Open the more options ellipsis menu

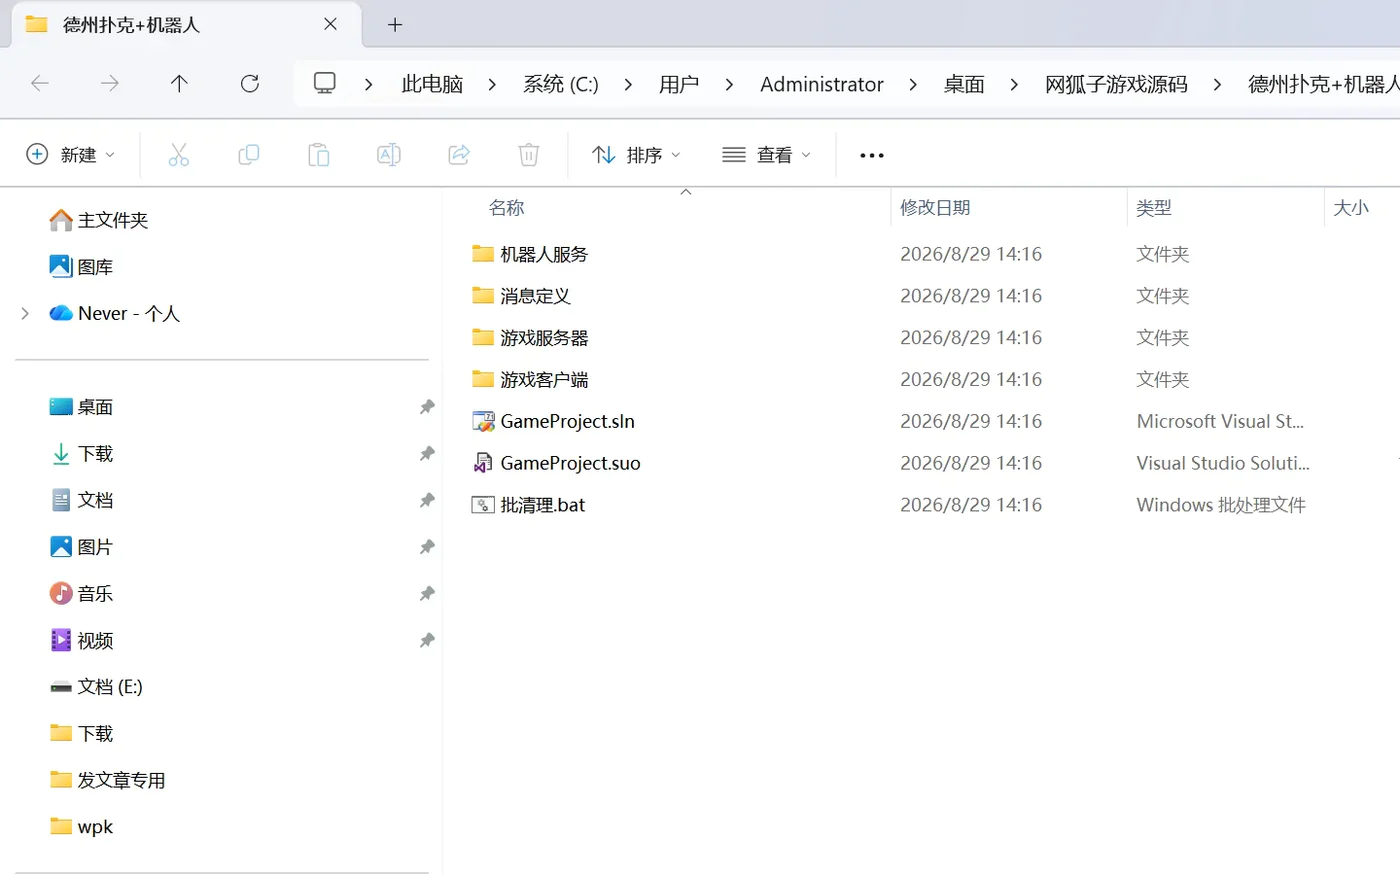(872, 155)
